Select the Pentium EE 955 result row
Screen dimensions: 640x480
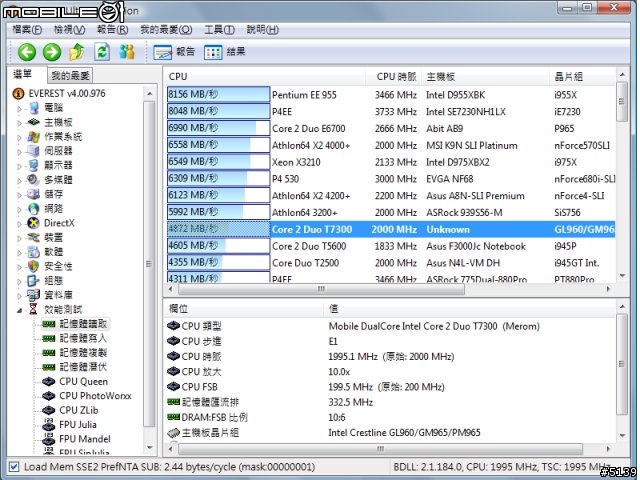391,95
